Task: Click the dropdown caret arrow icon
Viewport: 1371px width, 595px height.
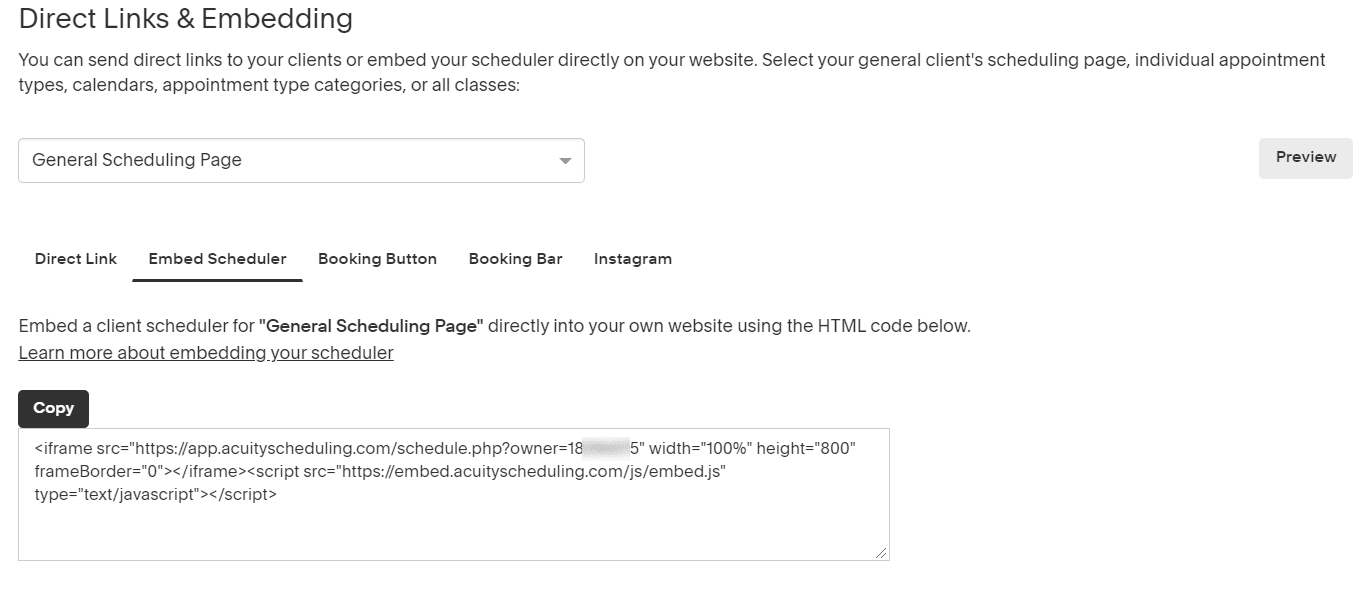Action: 565,161
